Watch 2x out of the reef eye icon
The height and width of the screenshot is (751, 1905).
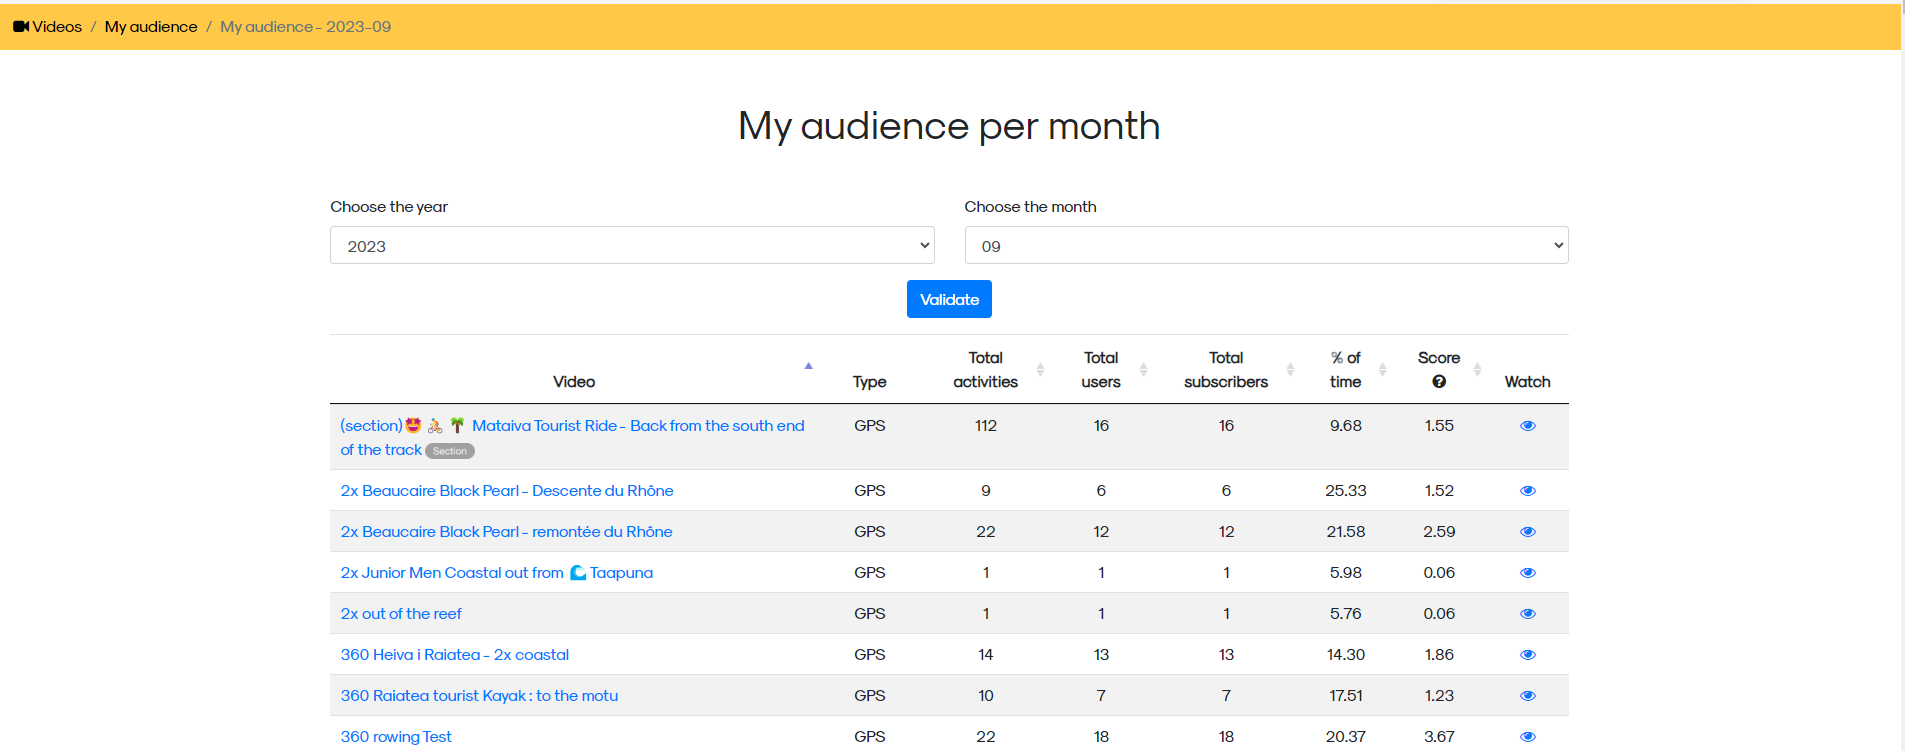coord(1528,614)
